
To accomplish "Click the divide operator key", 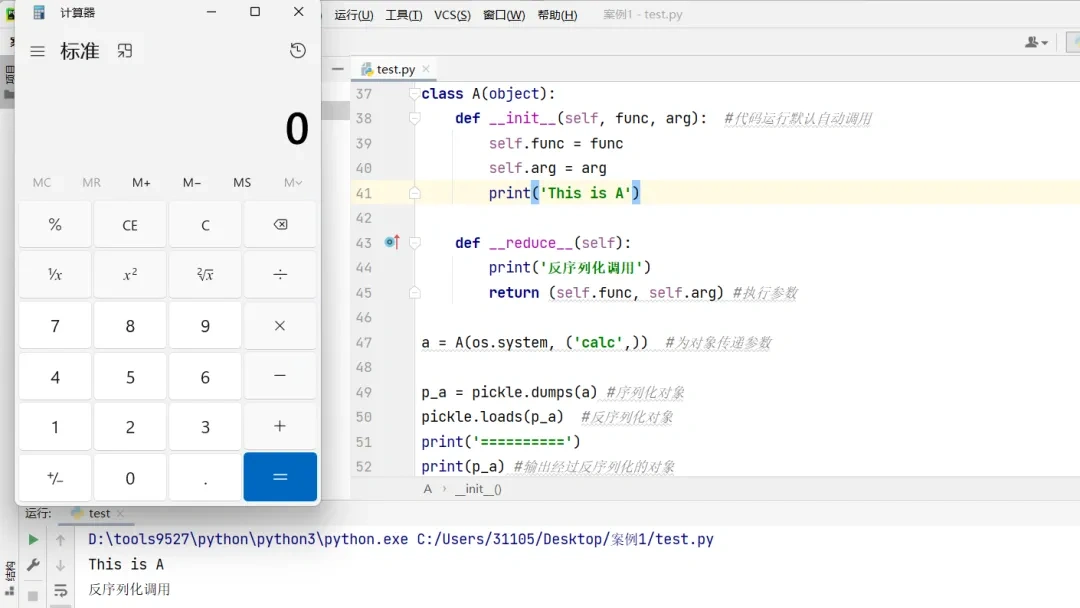I will coord(280,274).
